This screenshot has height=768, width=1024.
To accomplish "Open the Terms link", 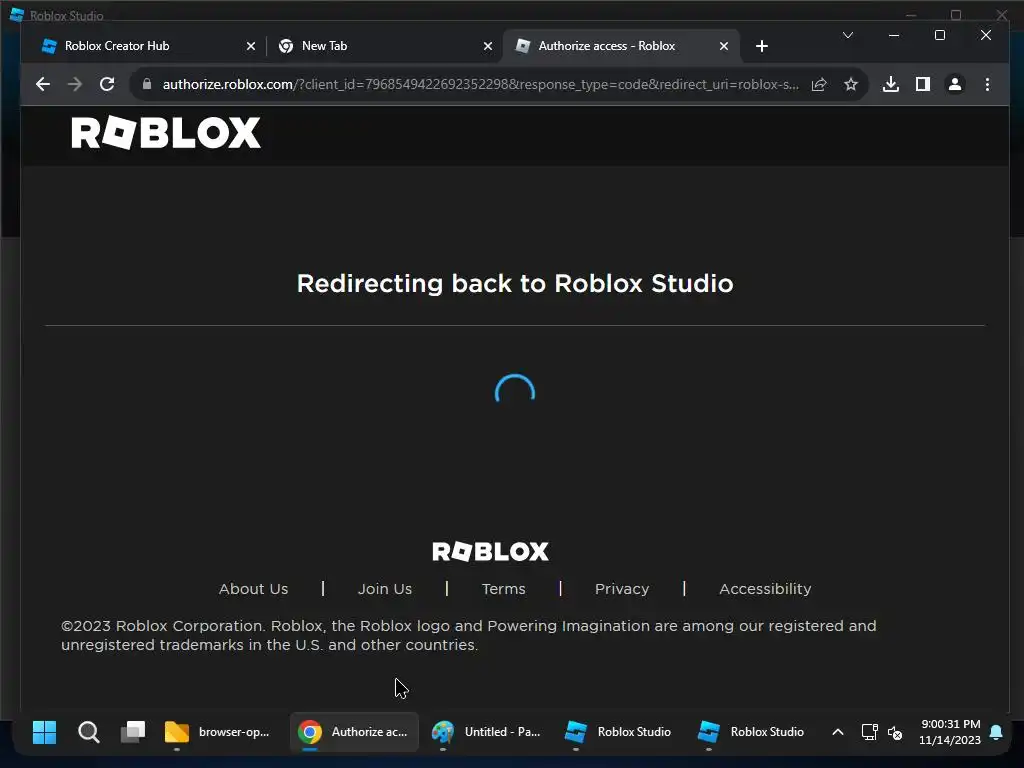I will tap(504, 589).
